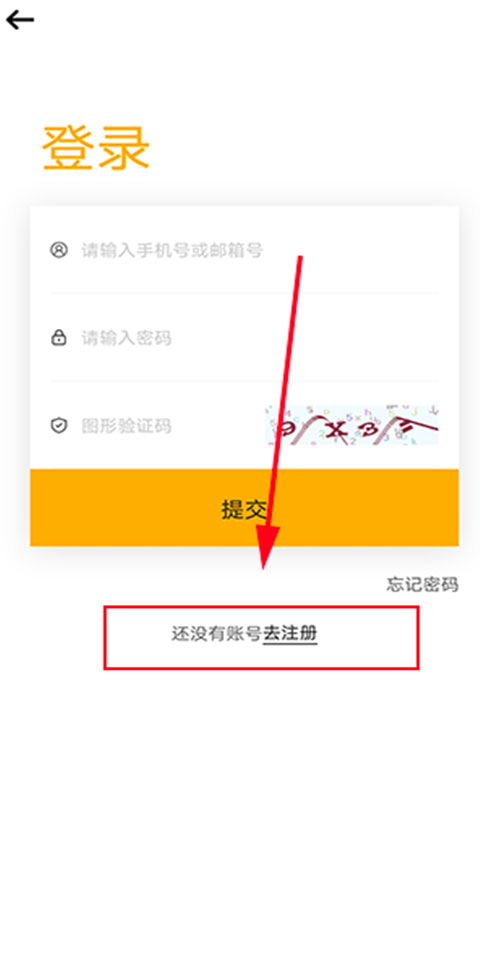Viewport: 480px width, 960px height.
Task: Refresh the captcha image
Action: [352, 424]
